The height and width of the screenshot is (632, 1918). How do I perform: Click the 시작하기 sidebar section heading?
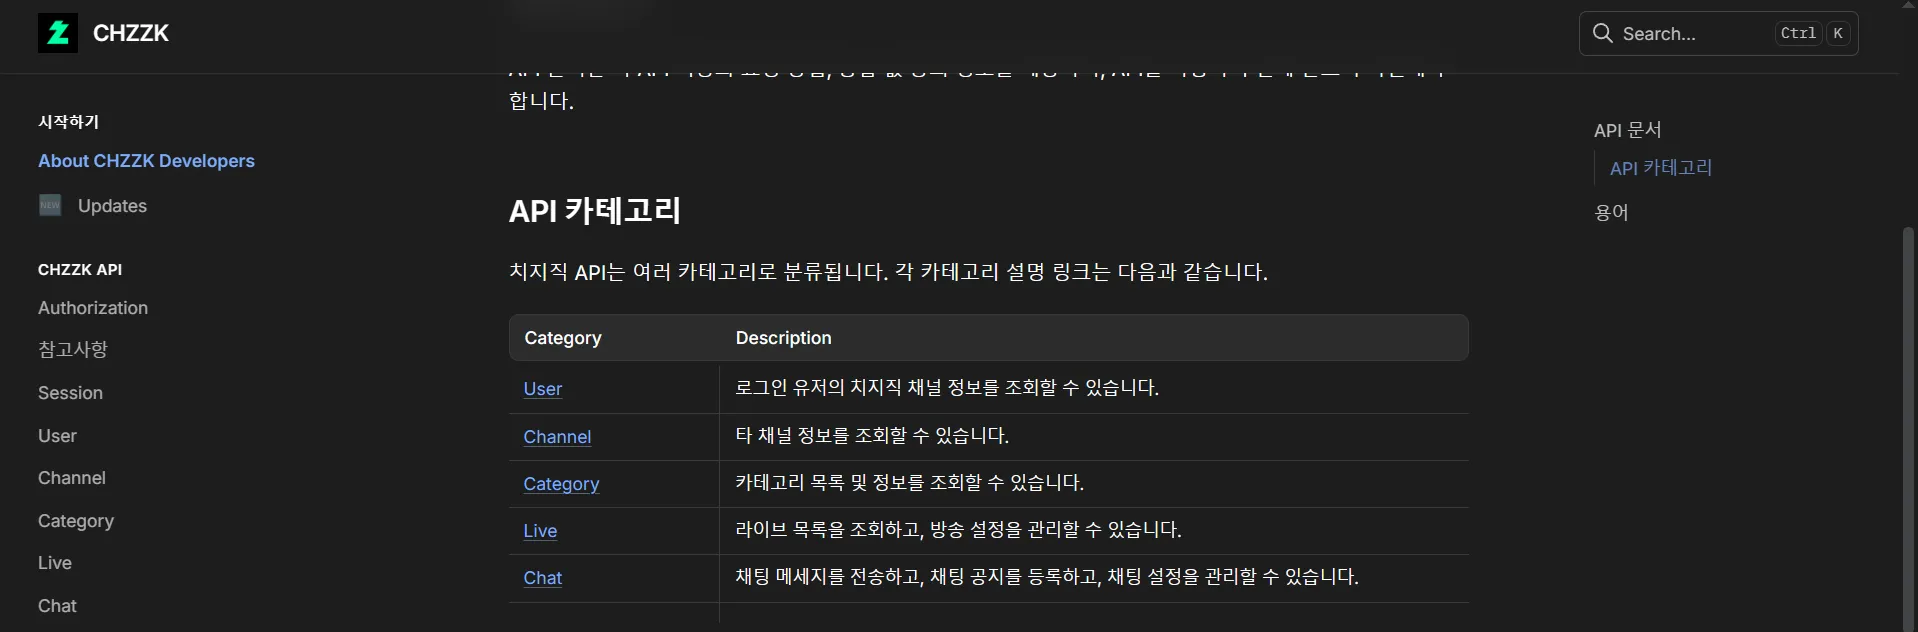(x=68, y=122)
